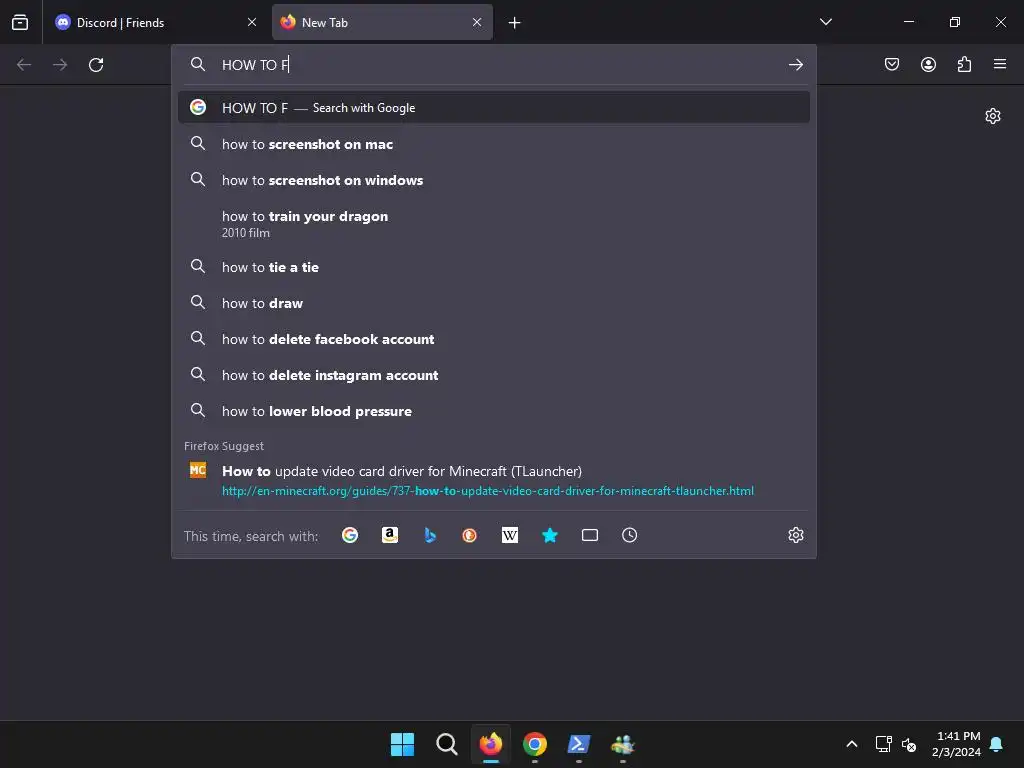
Task: Search in open Tabs icon
Action: click(590, 535)
